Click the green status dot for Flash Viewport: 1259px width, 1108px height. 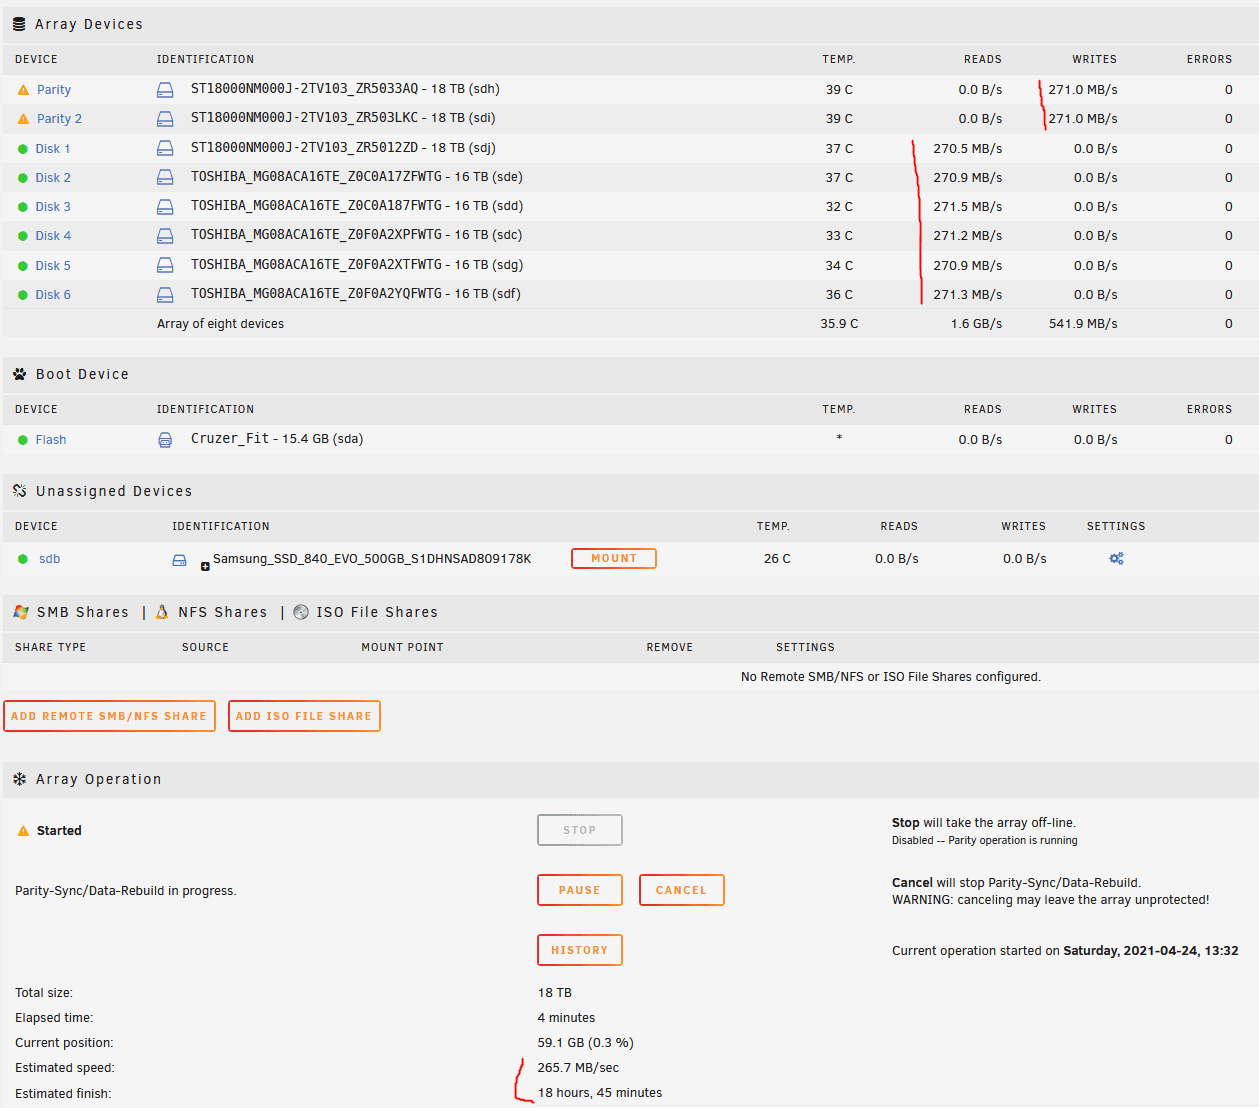coord(23,440)
